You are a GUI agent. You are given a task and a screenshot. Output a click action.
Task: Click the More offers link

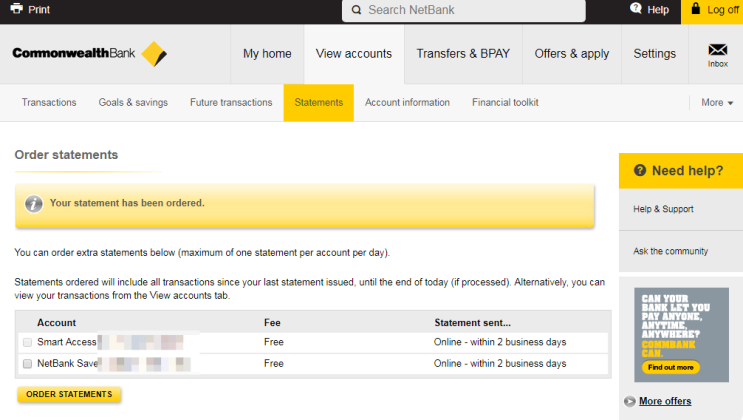point(665,401)
